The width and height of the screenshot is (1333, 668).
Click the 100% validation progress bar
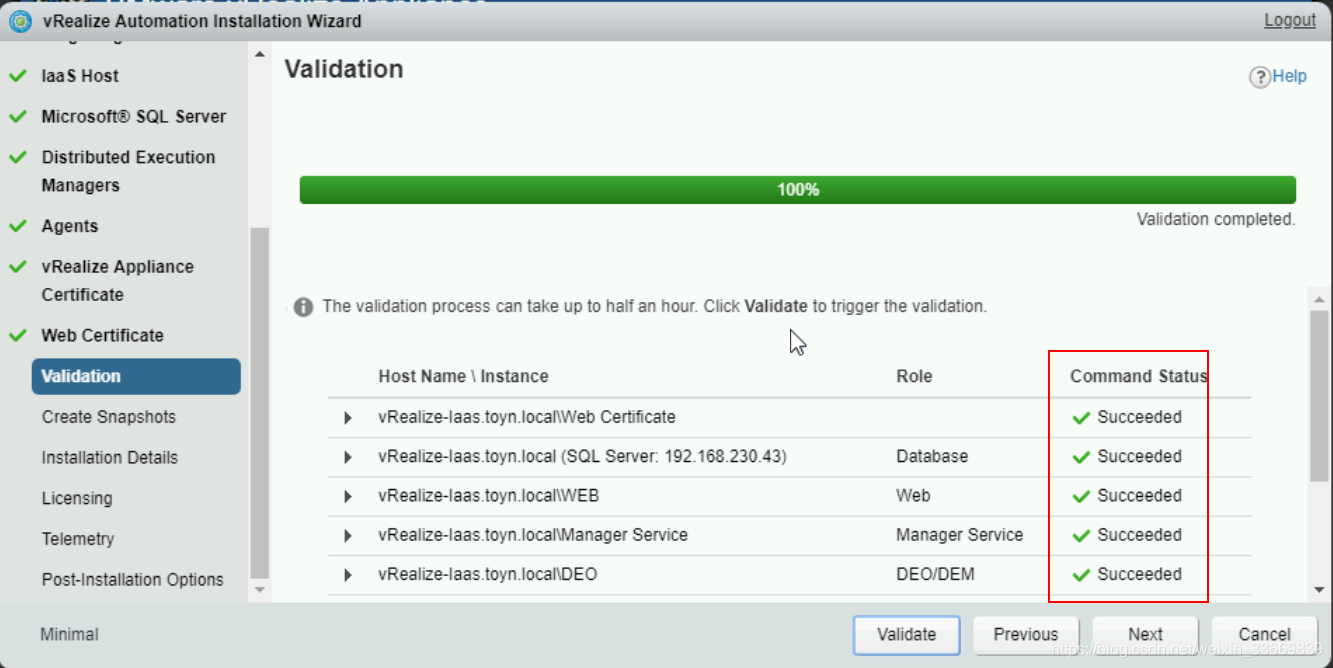coord(798,190)
